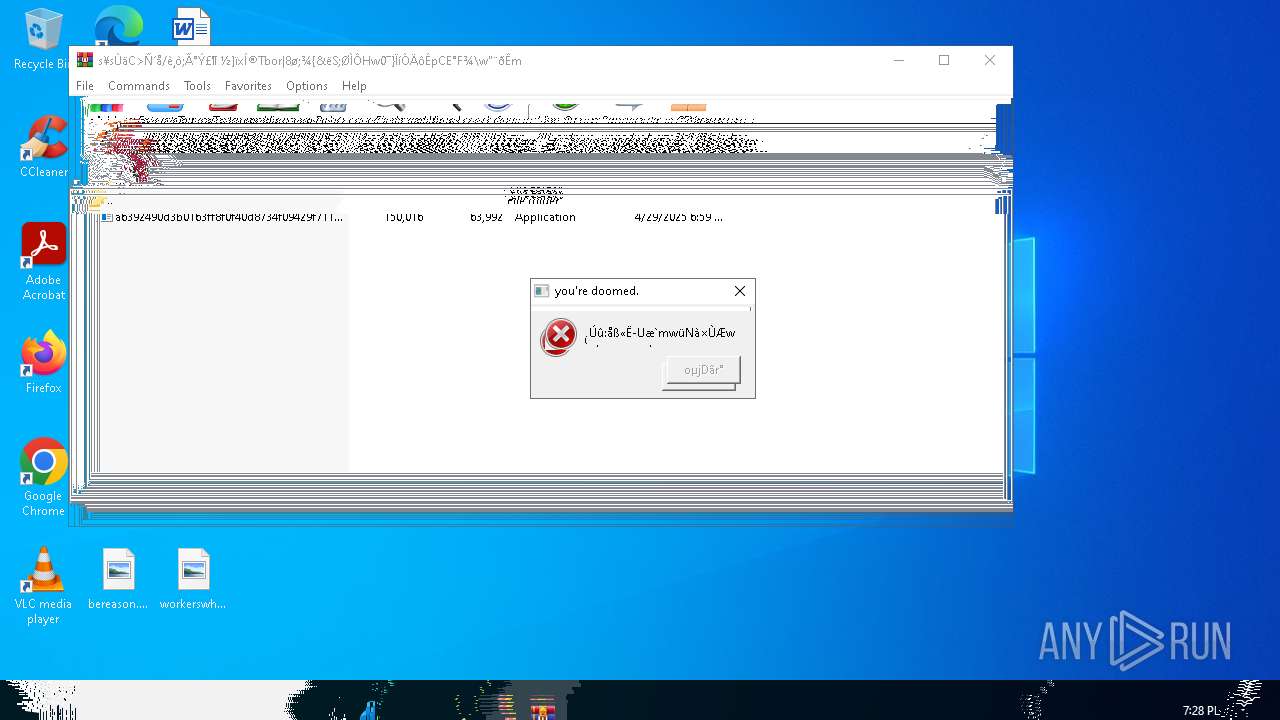This screenshot has height=720, width=1280.
Task: Open the Adobe Acrobat desktop shortcut
Action: [44, 262]
